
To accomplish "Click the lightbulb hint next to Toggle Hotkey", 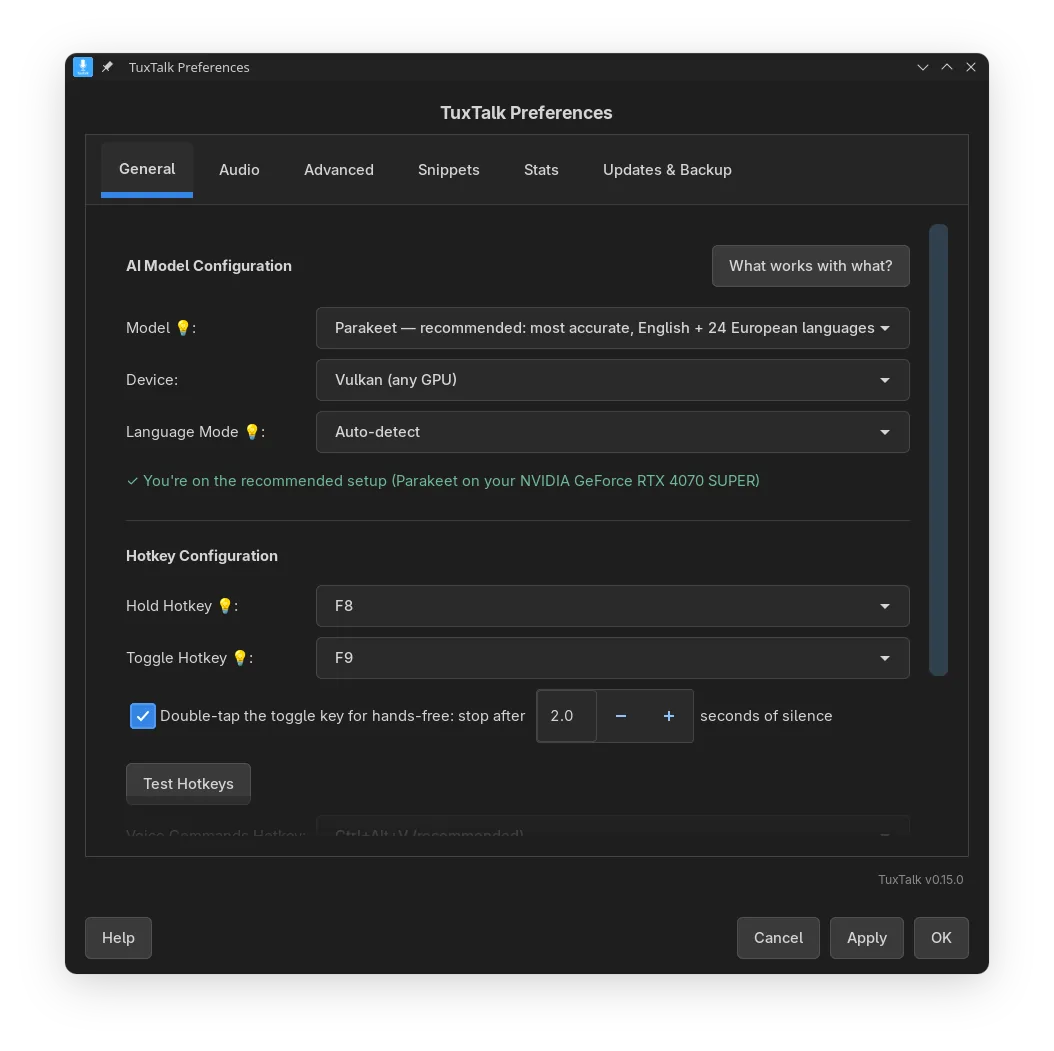I will click(240, 658).
